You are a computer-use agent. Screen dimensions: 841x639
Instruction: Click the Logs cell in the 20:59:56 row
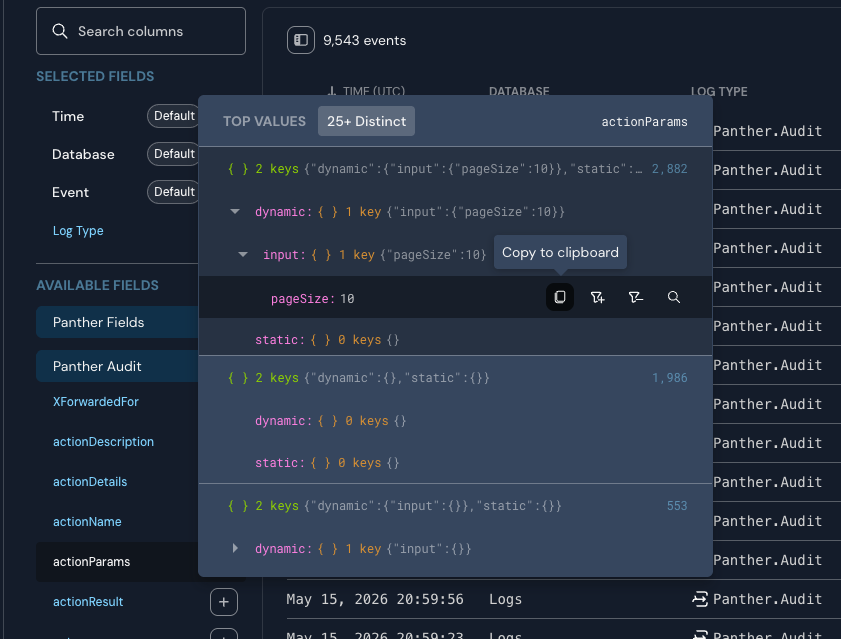coord(505,599)
